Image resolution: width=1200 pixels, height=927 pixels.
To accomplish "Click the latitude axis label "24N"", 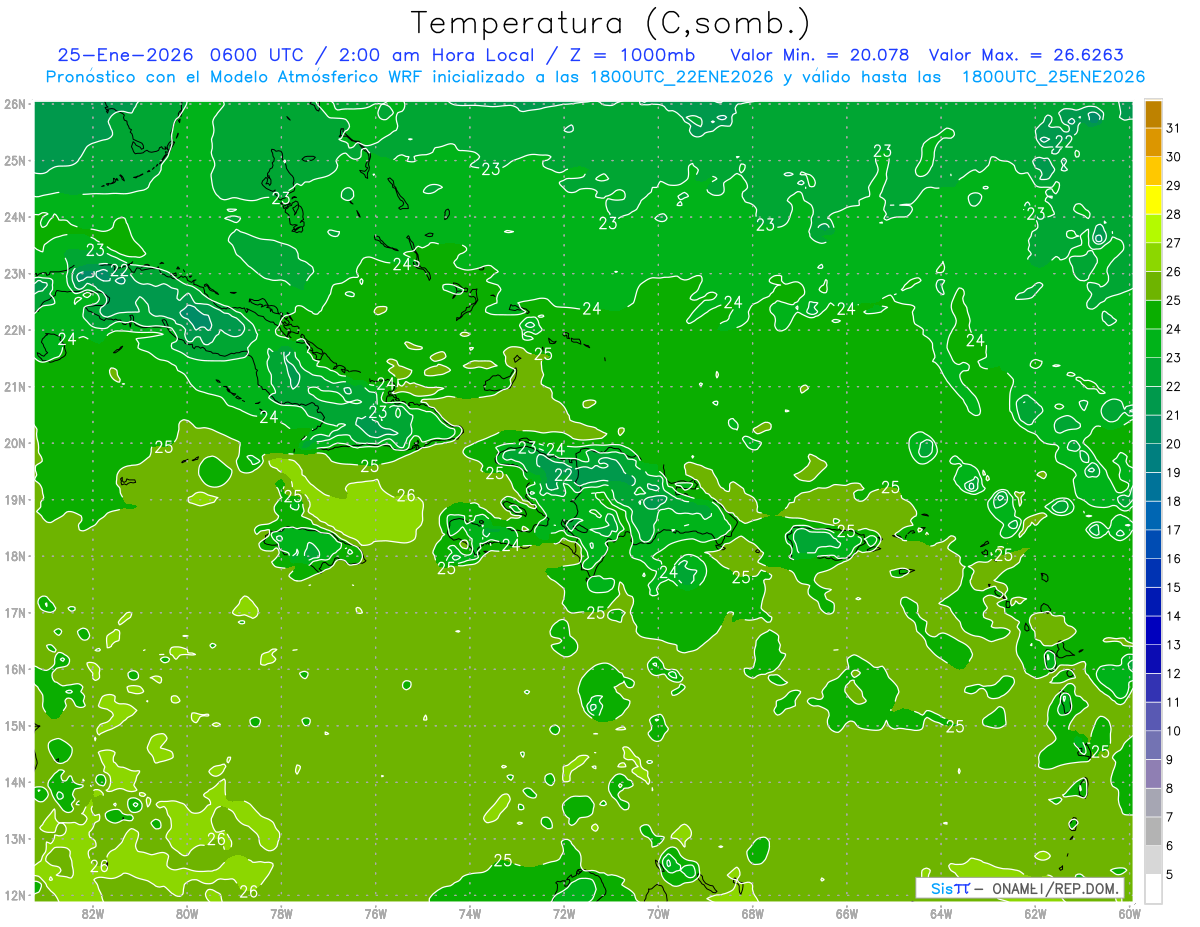I will coord(15,217).
